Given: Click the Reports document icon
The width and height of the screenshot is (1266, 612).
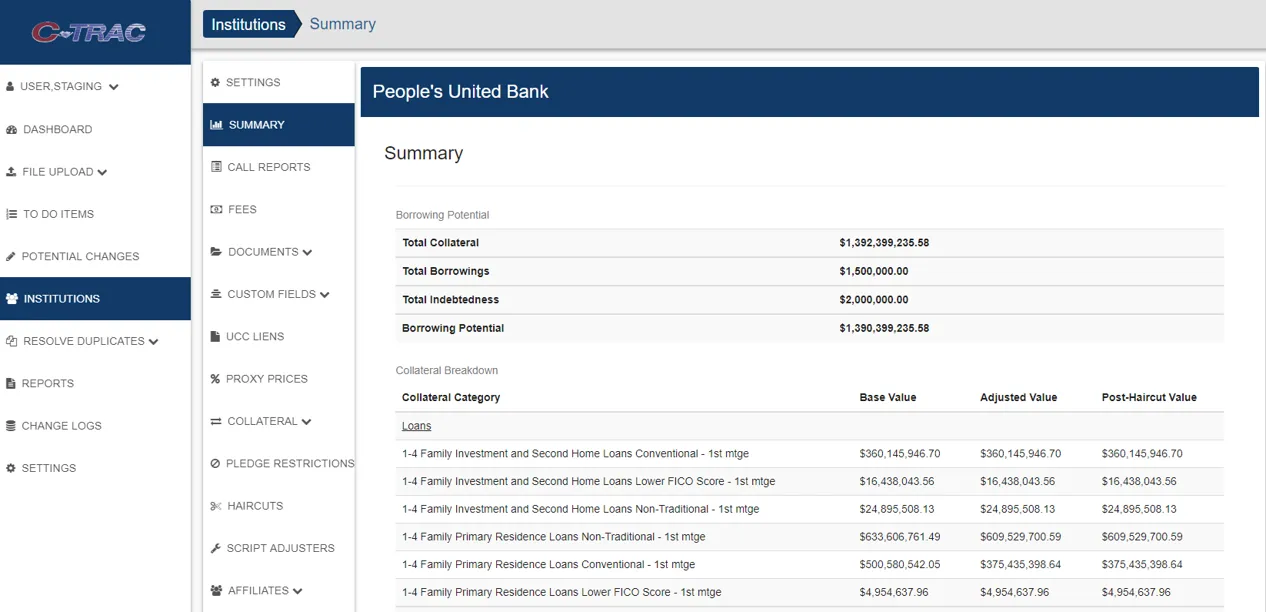Looking at the screenshot, I should [11, 384].
